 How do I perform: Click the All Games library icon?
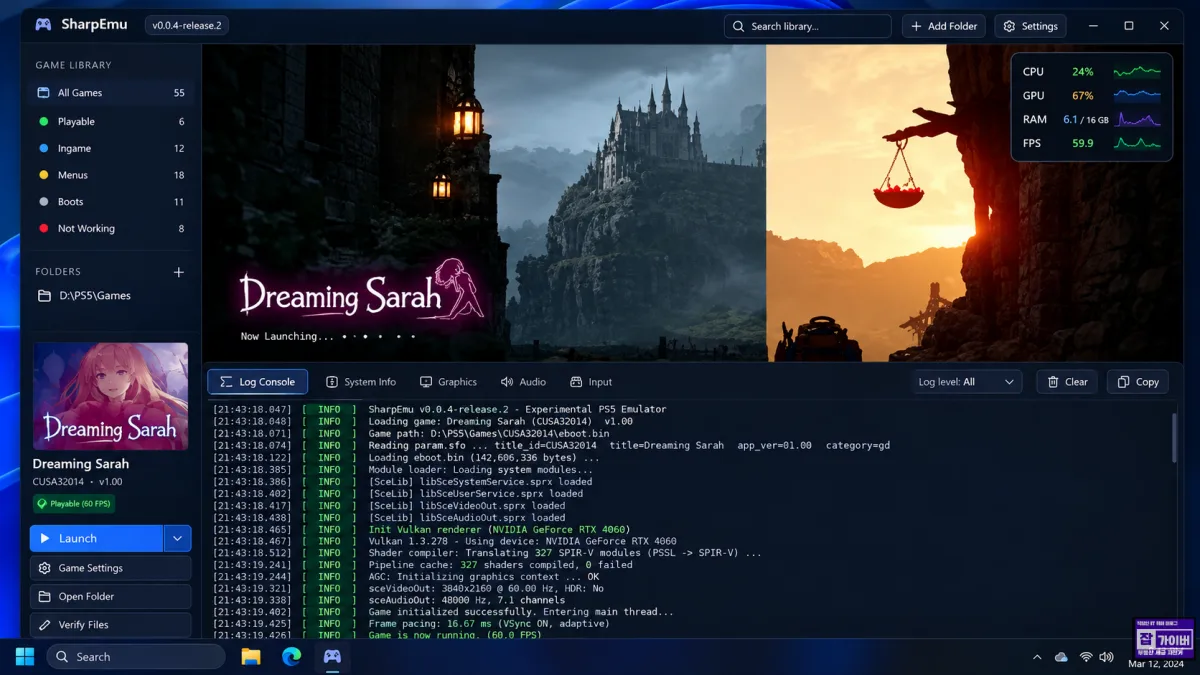point(43,93)
